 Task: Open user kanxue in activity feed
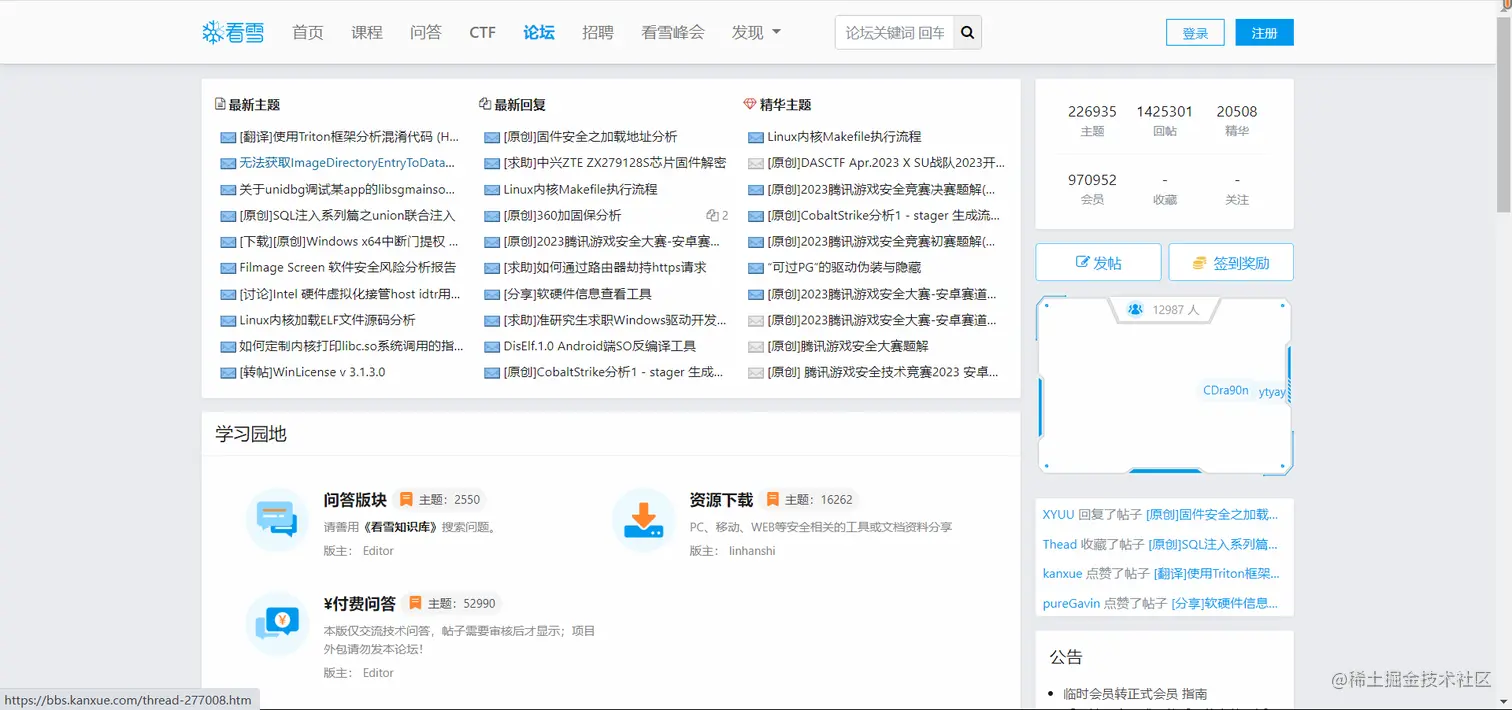tap(1062, 574)
